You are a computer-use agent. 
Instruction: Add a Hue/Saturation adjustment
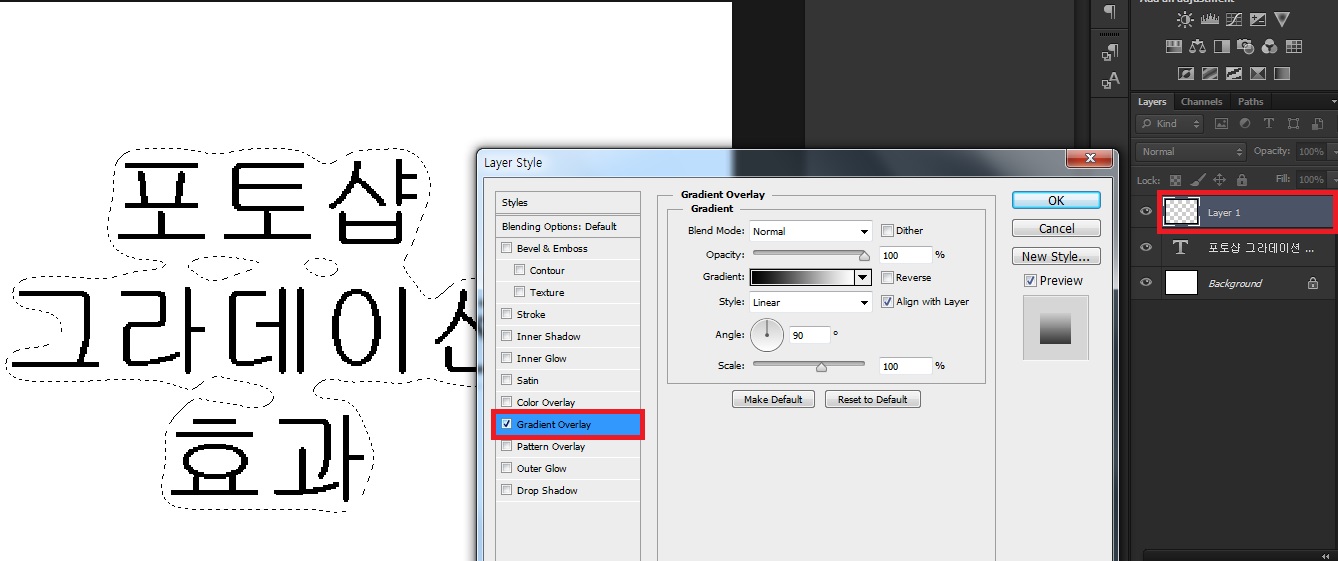pyautogui.click(x=1174, y=46)
